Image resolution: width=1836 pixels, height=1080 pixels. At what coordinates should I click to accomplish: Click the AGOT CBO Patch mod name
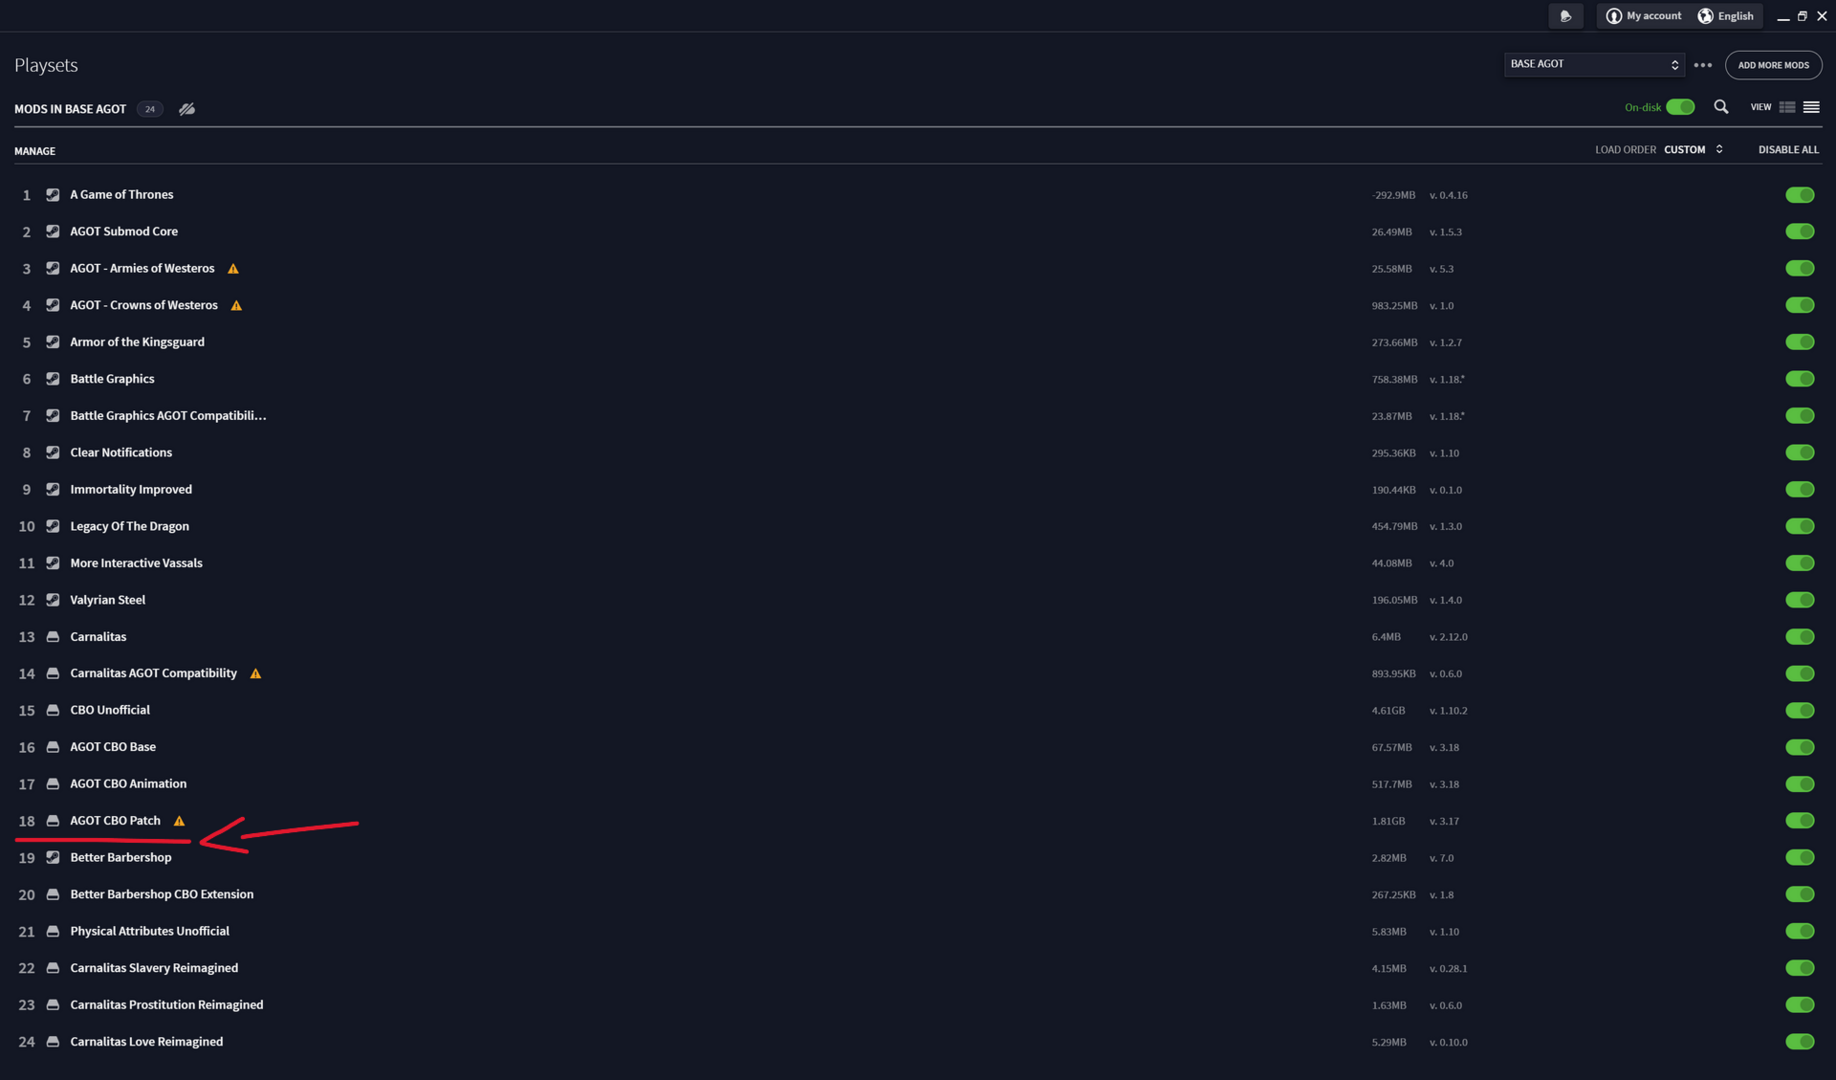pos(115,821)
